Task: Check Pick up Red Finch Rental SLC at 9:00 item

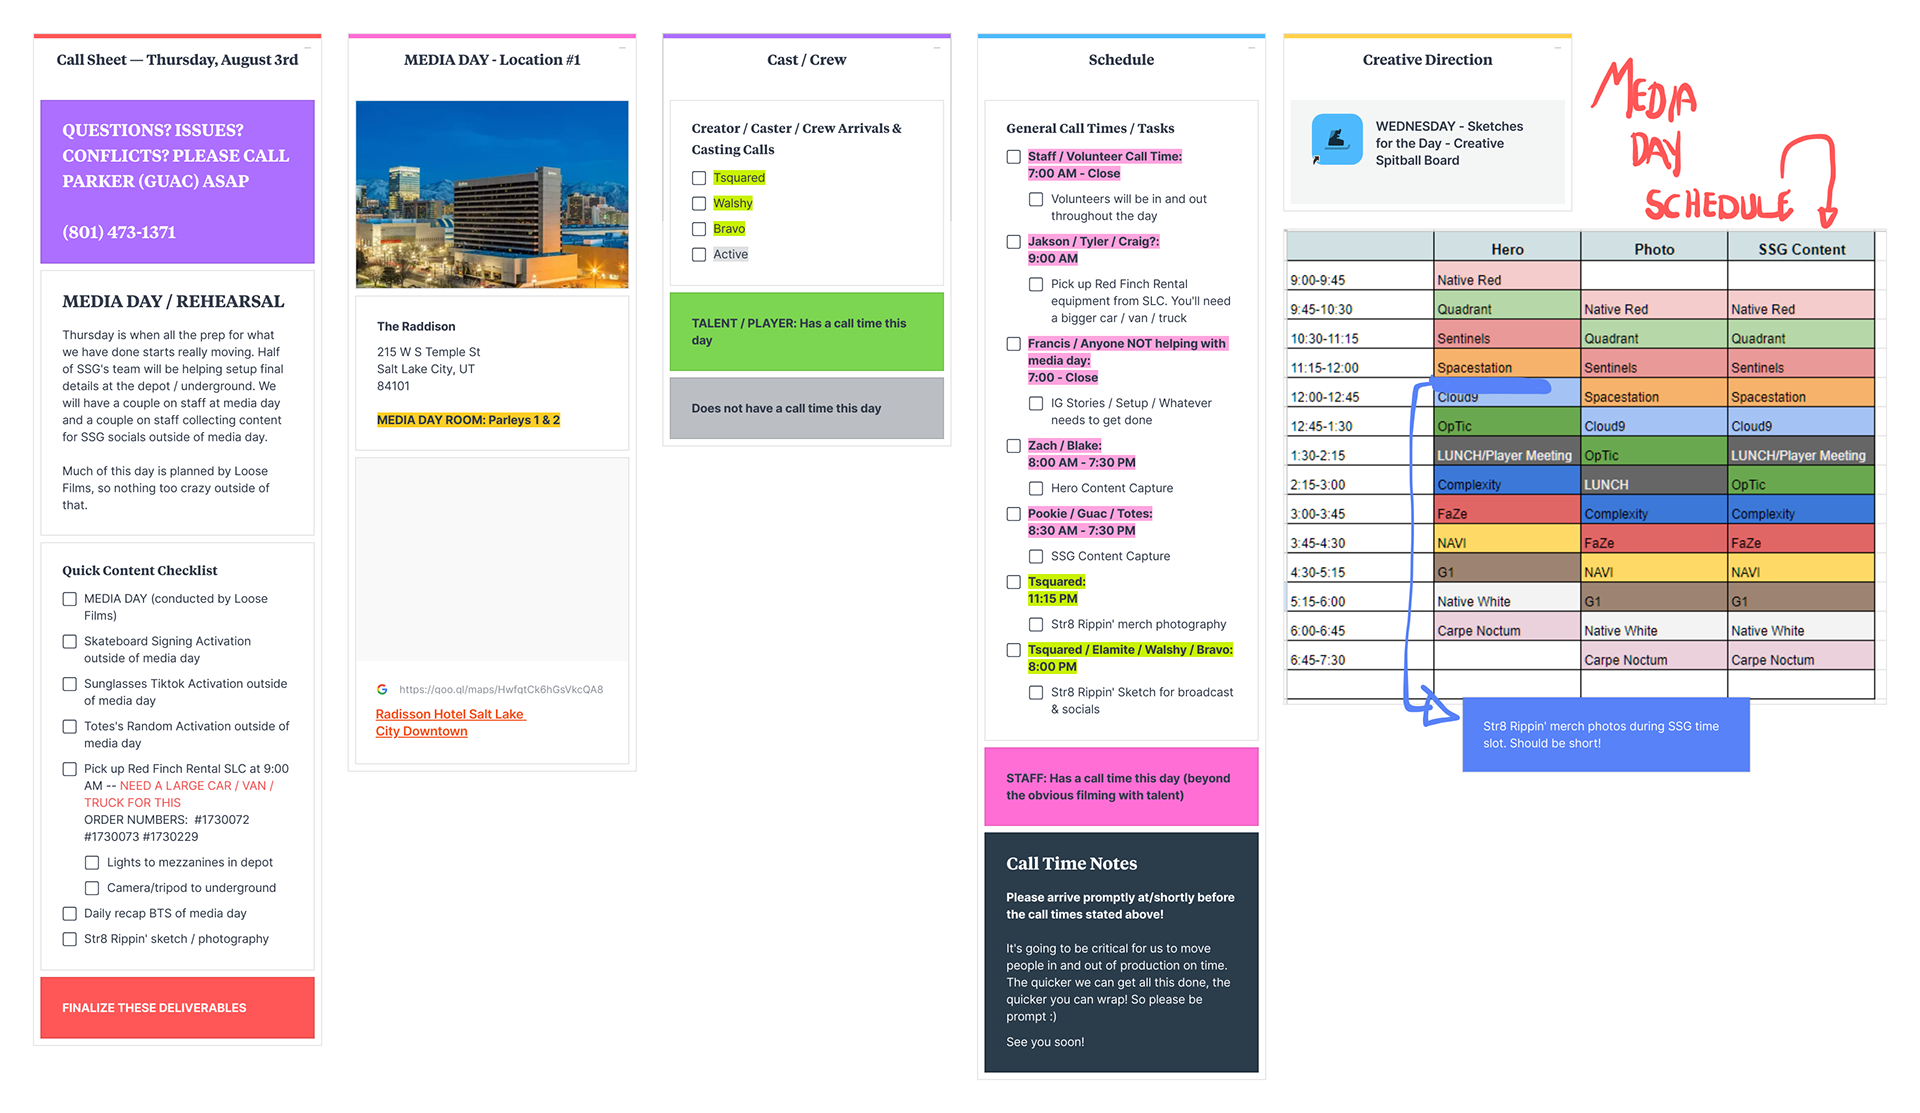Action: coord(69,769)
